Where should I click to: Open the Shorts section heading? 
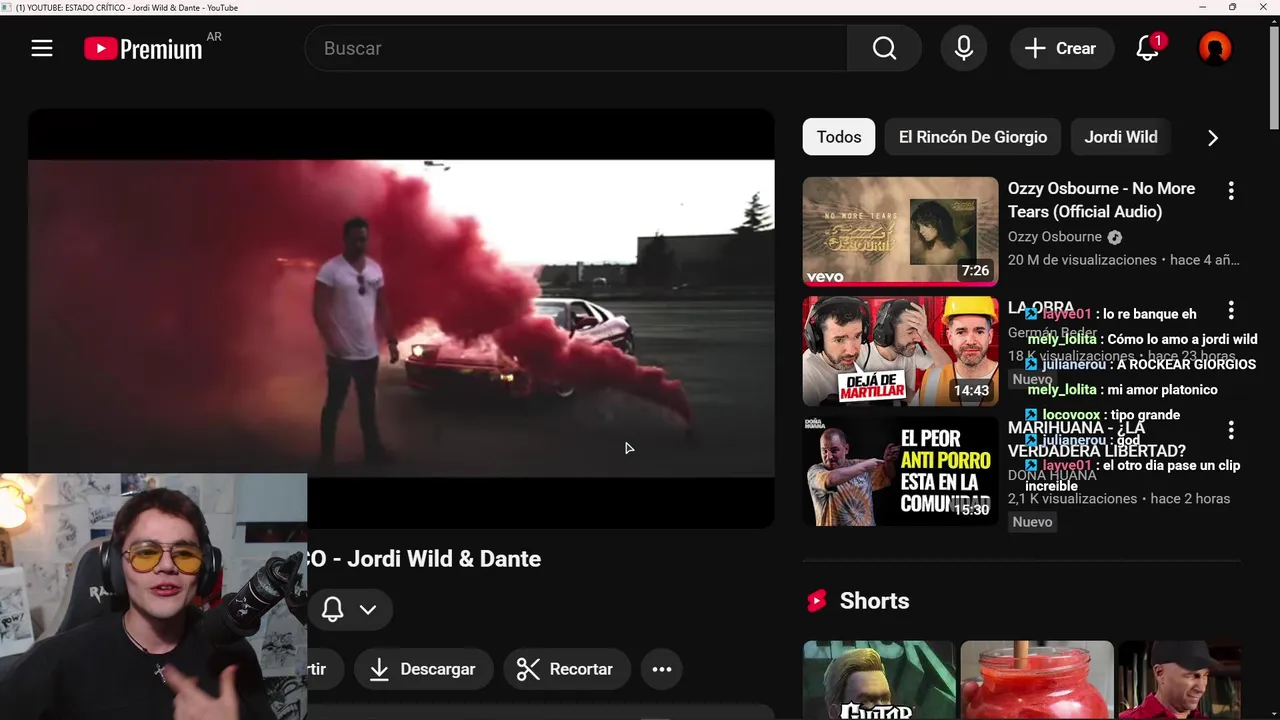click(874, 601)
